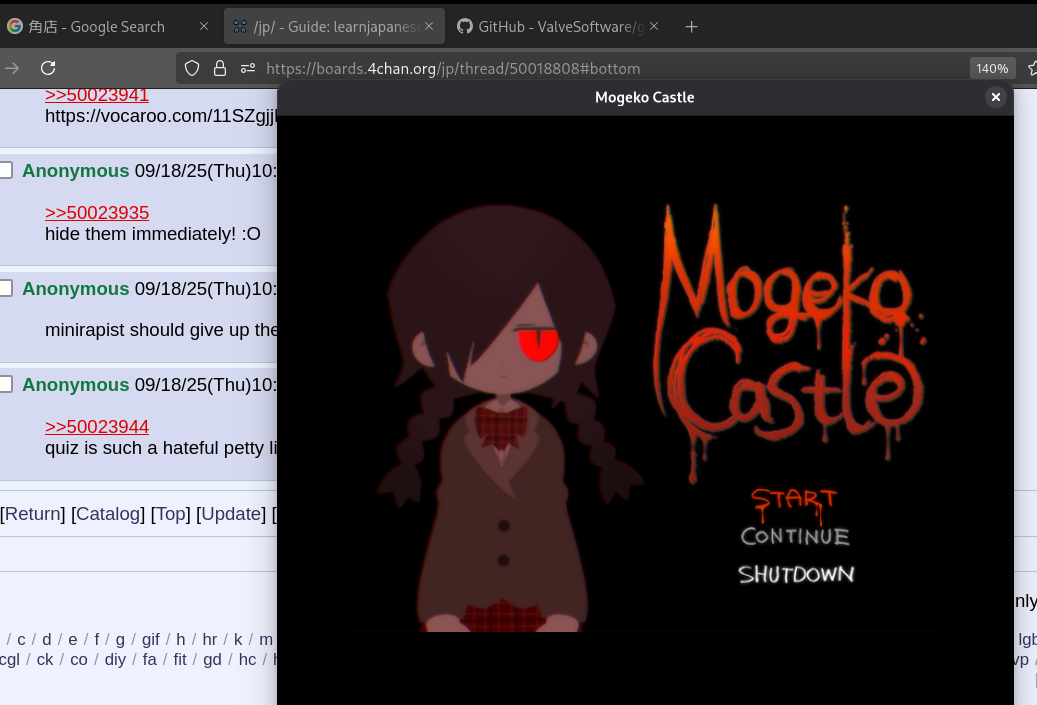The width and height of the screenshot is (1037, 705).
Task: Open the /e/ board link
Action: 73,640
